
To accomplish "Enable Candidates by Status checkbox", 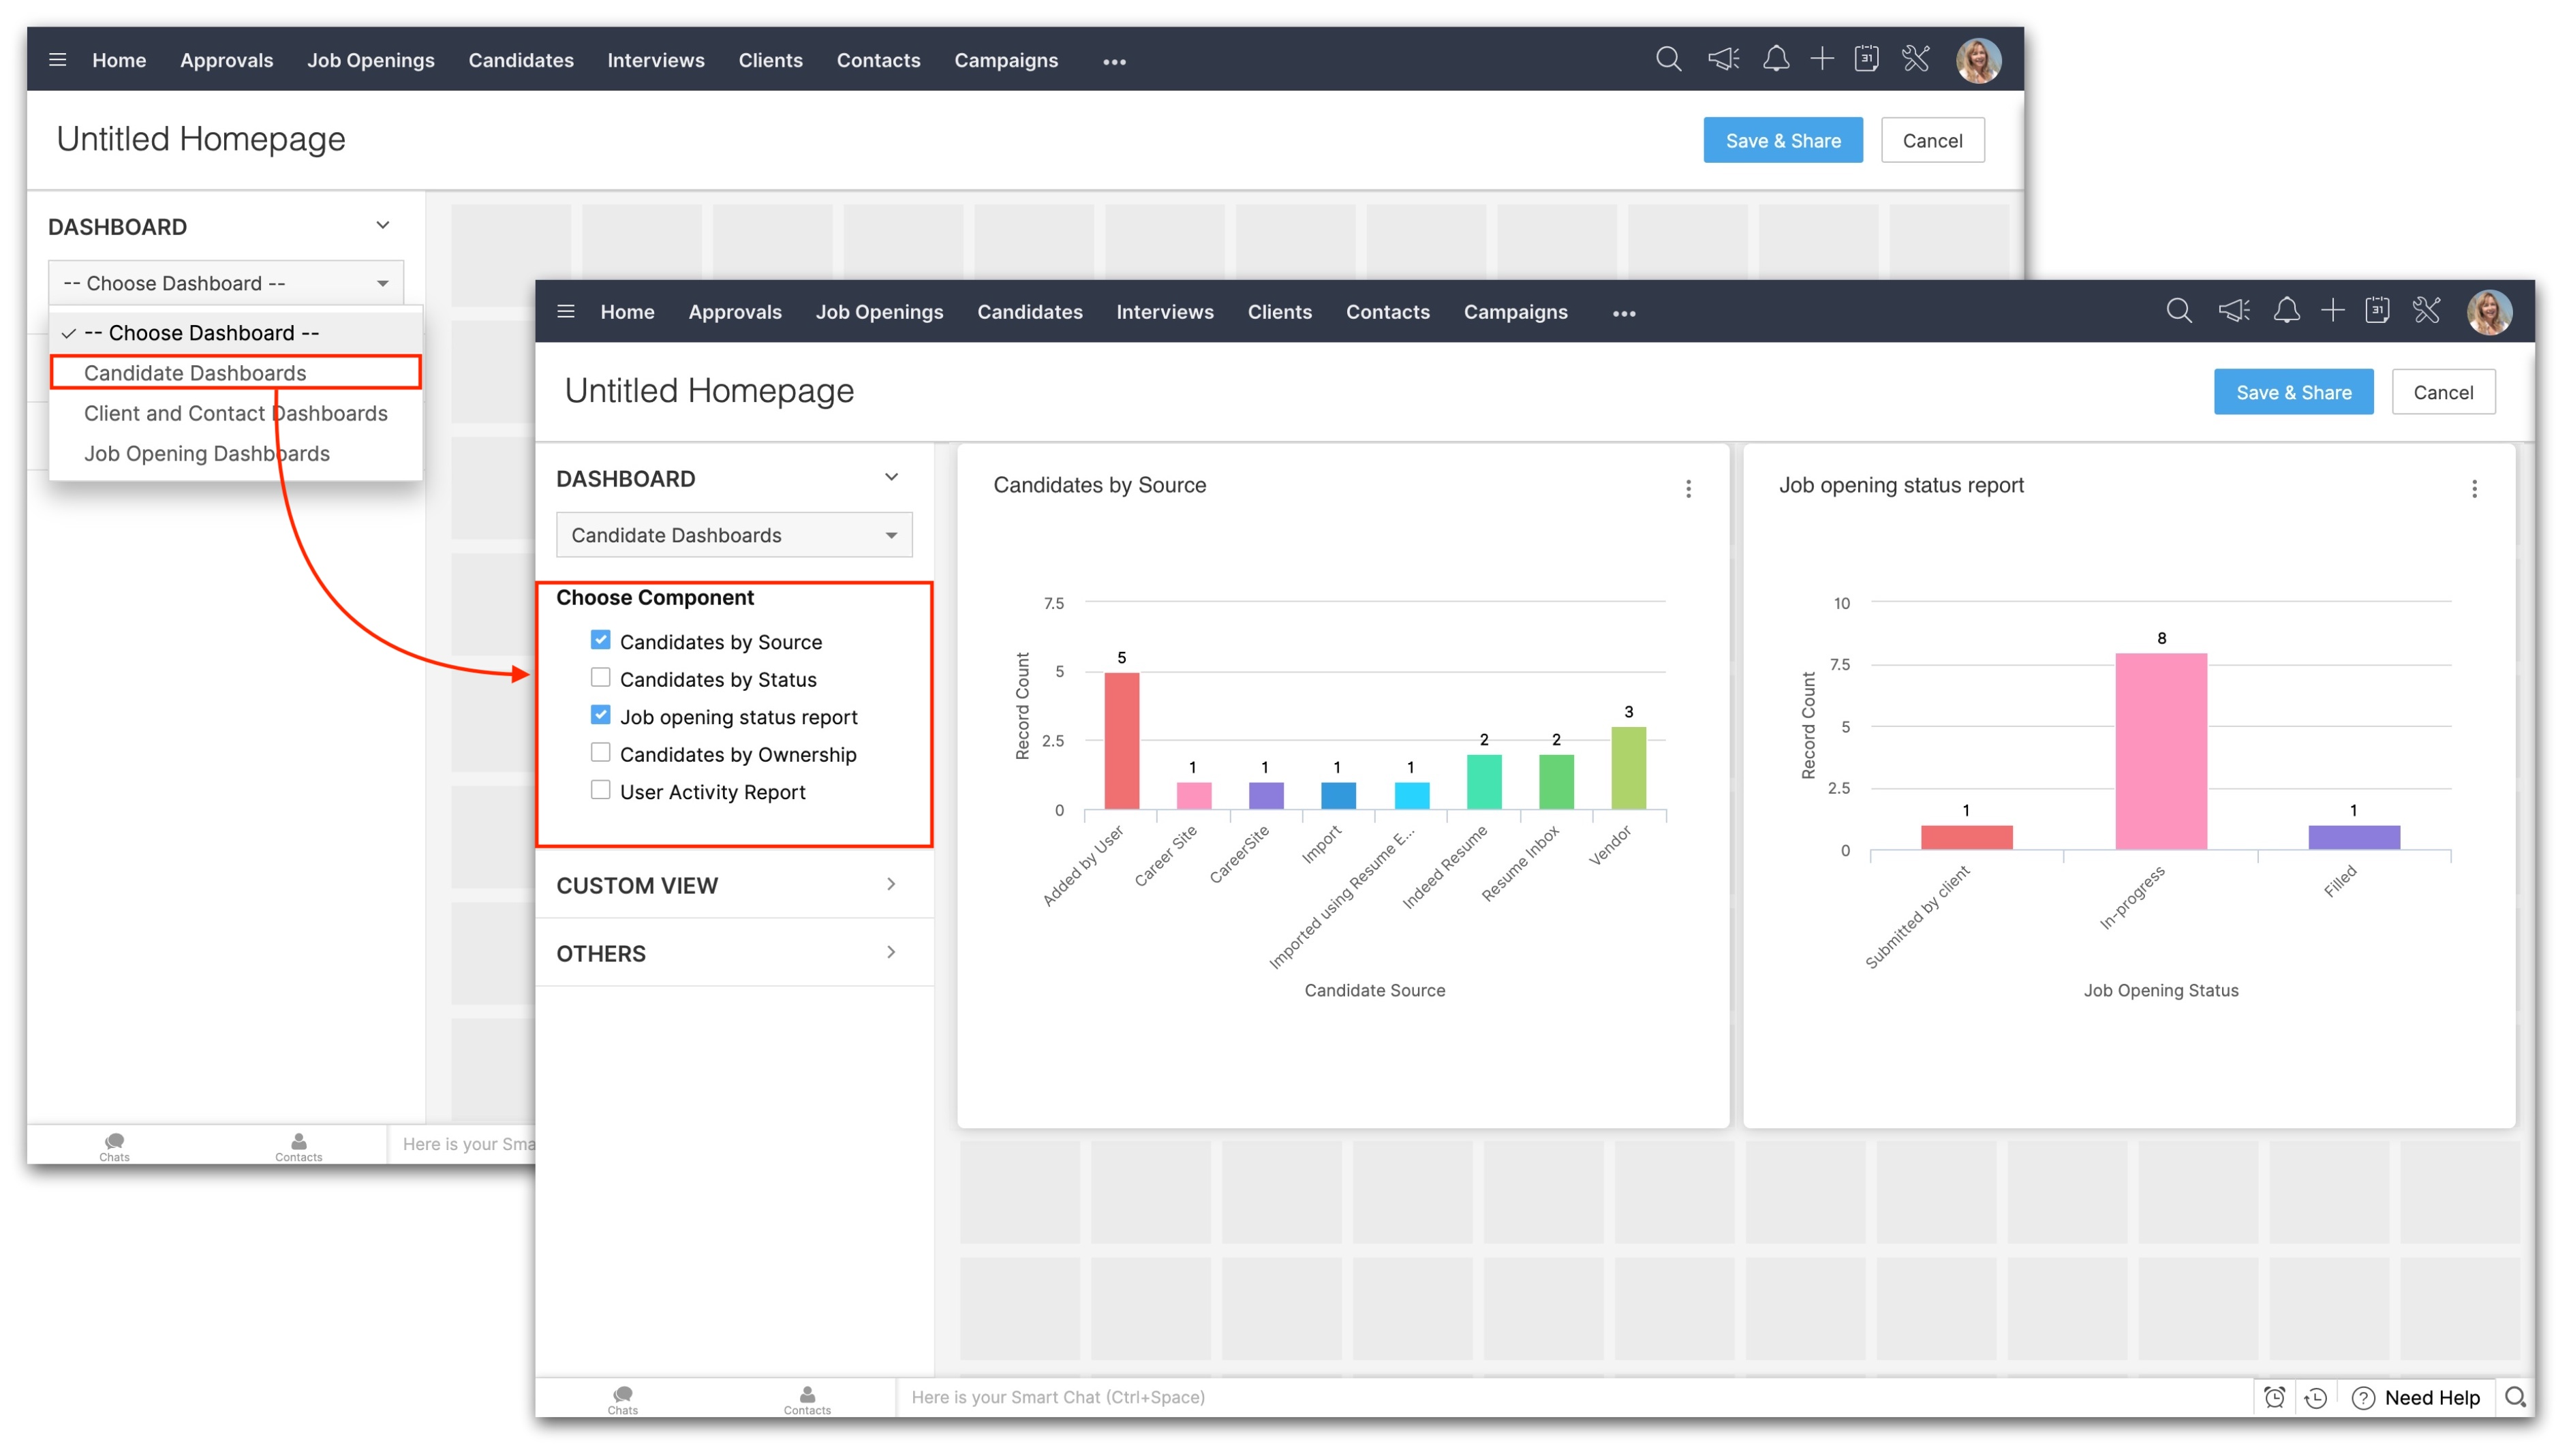I will 600,678.
